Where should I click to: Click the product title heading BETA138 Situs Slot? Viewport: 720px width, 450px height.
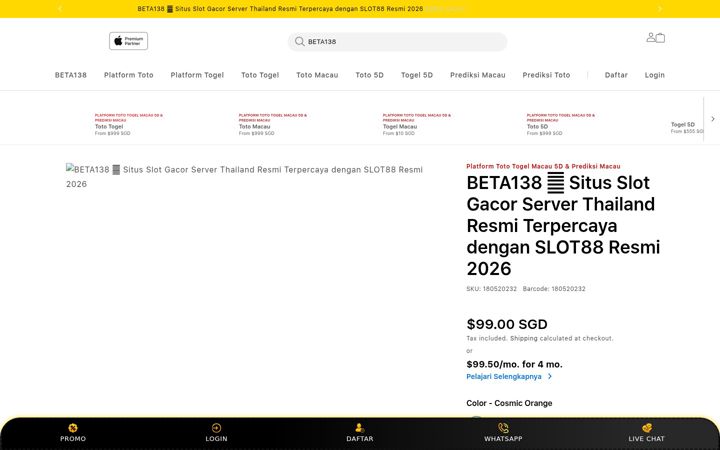click(x=563, y=225)
